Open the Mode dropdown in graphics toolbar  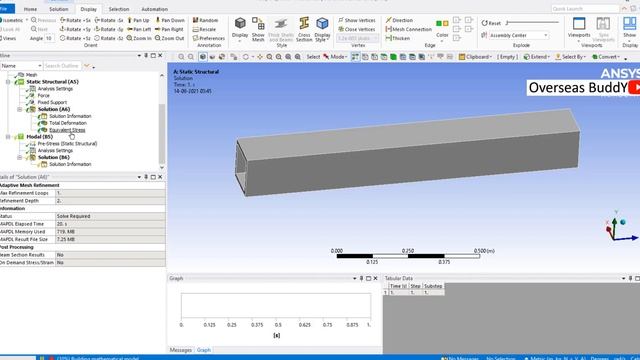click(335, 57)
